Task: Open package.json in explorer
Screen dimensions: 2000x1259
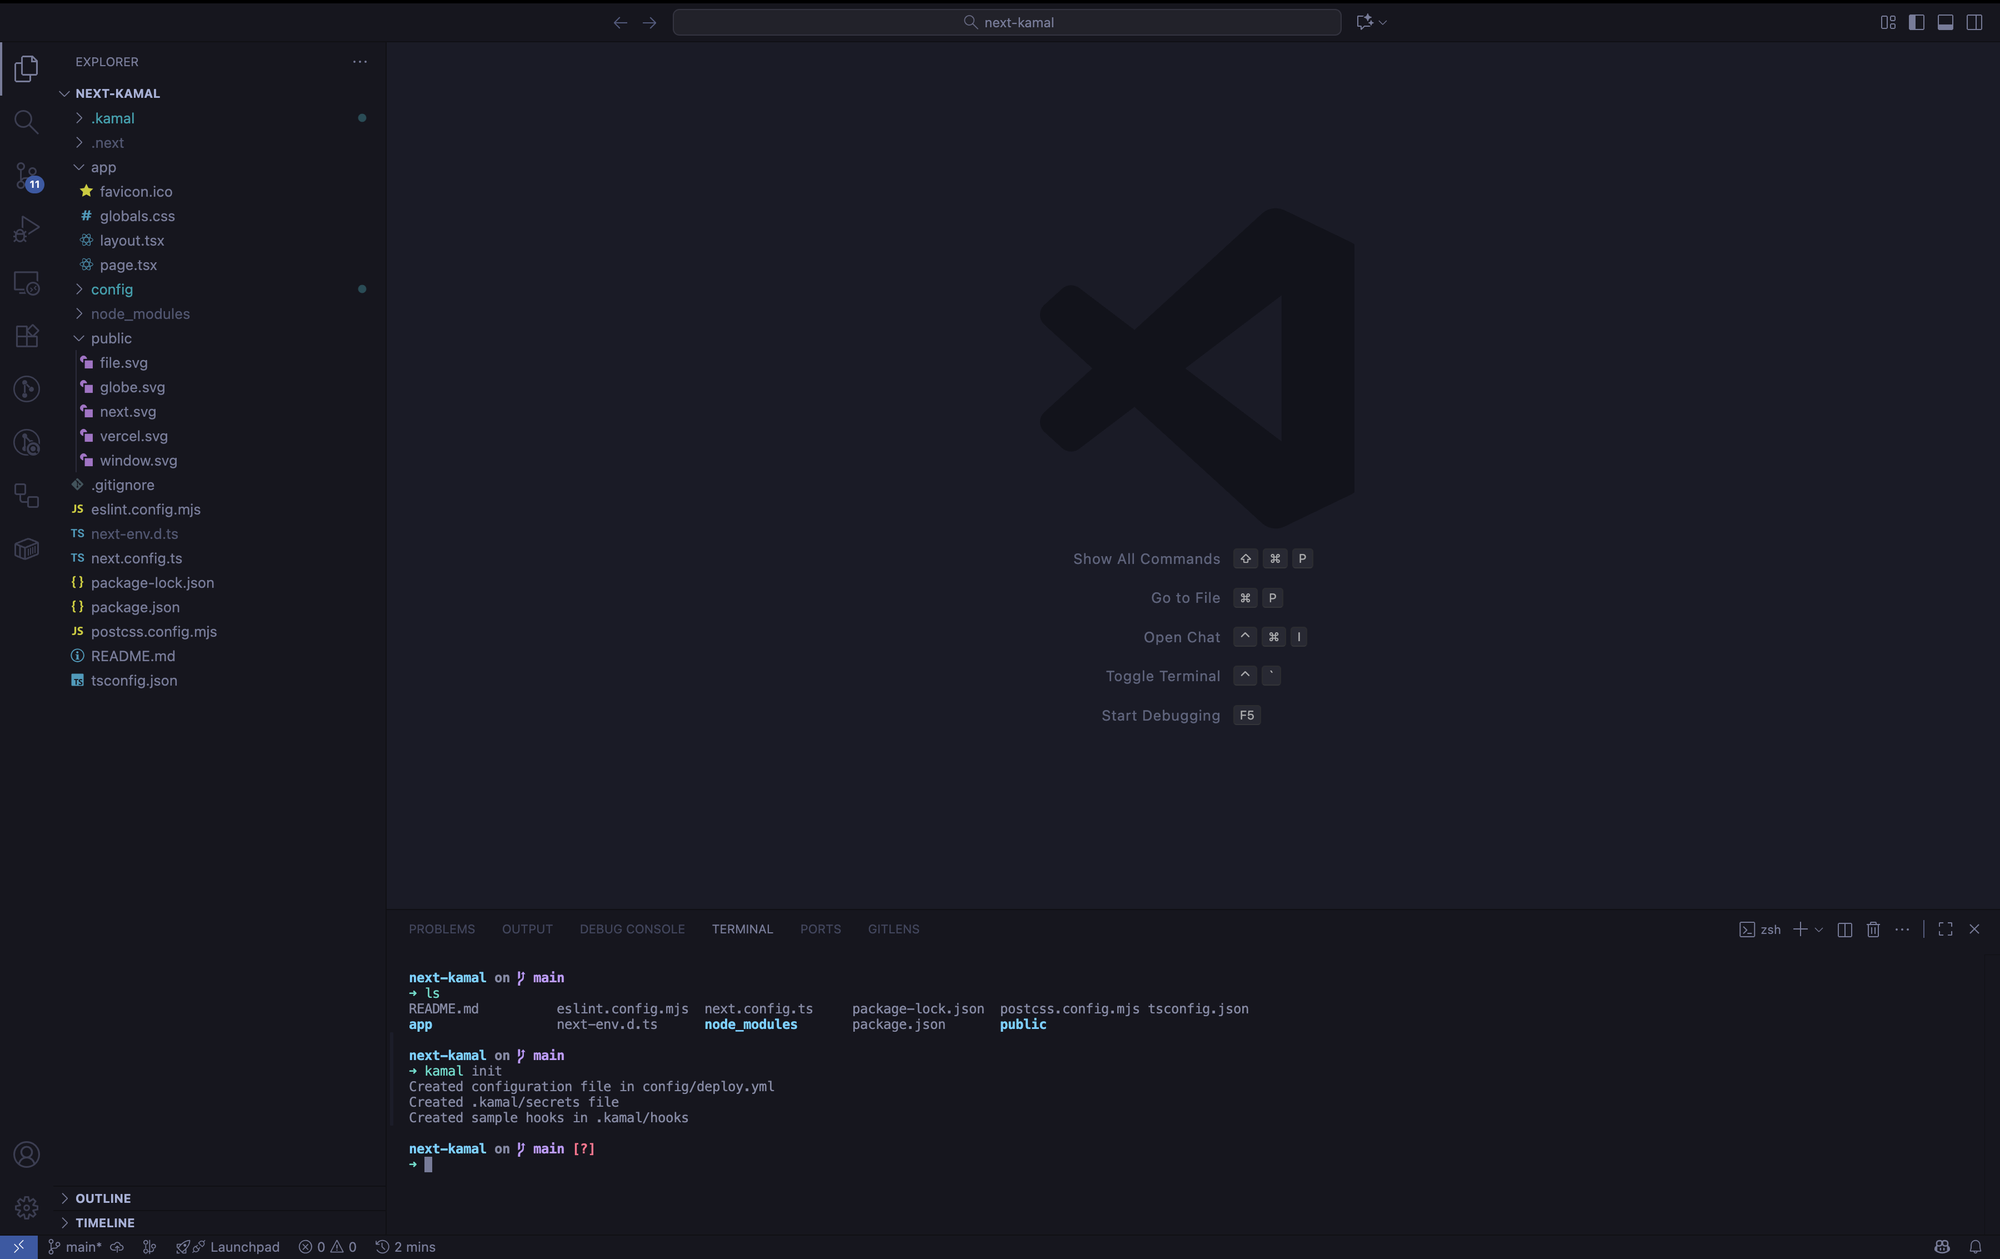Action: pos(135,607)
